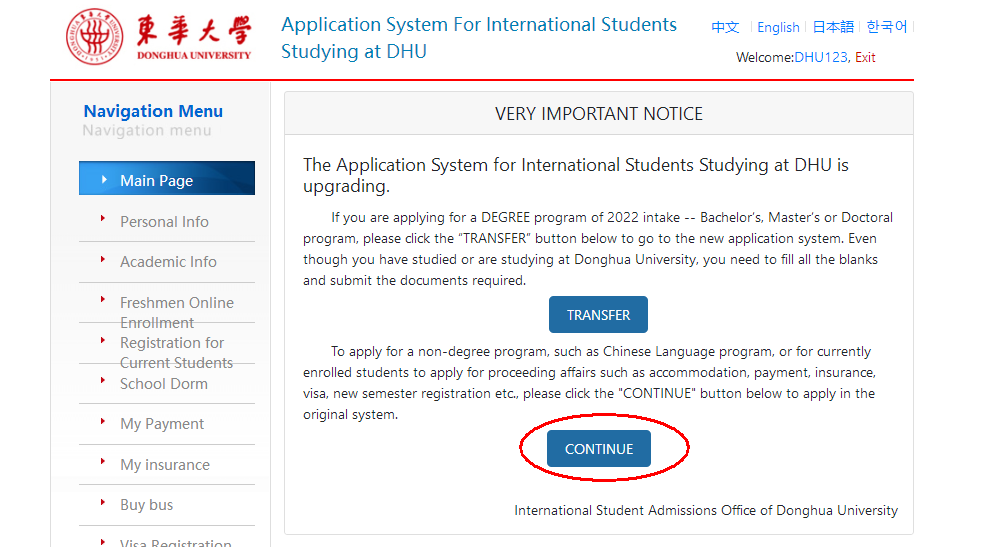Screen dimensions: 1000x547
Task: Switch language to 日本語
Action: coord(833,27)
